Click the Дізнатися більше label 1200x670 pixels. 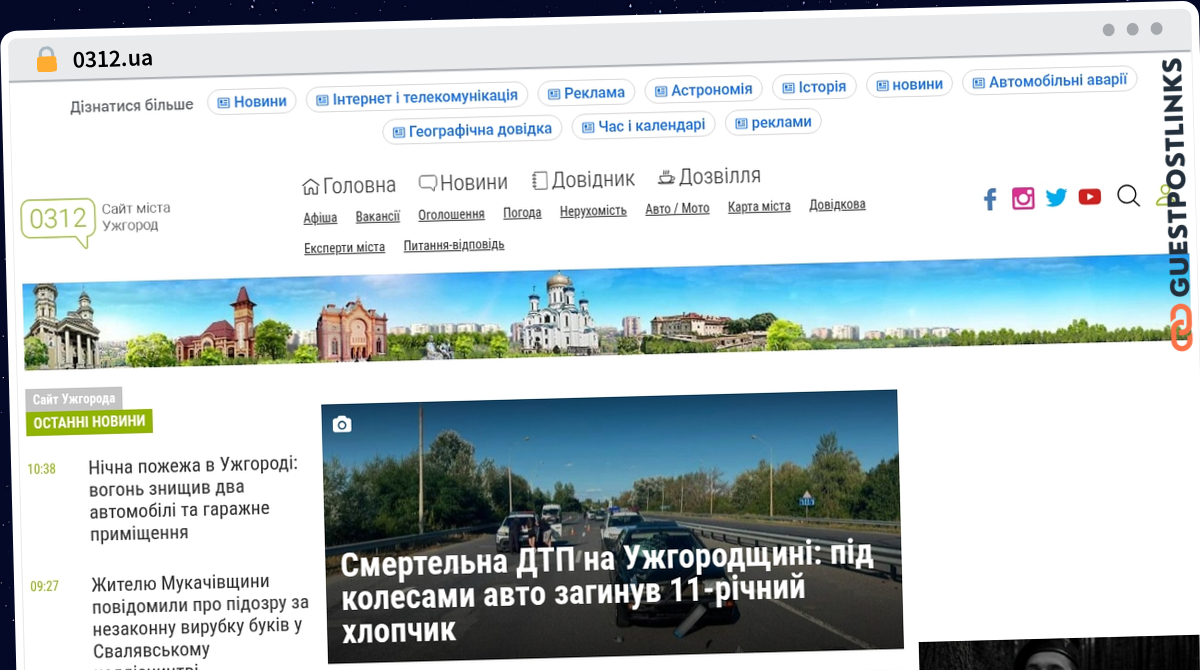[x=132, y=105]
